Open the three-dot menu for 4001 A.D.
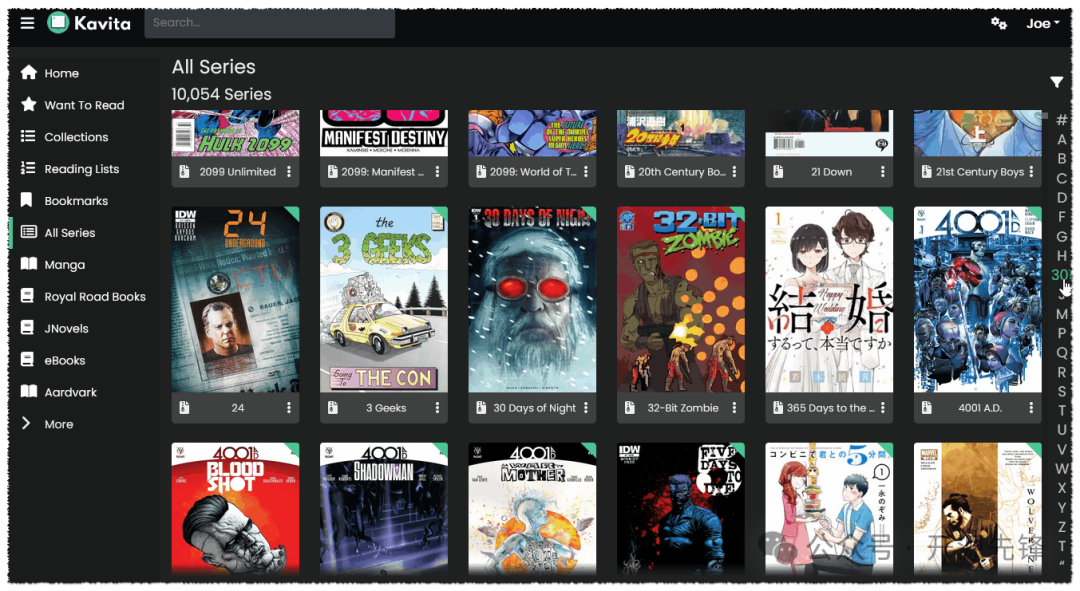Viewport: 1080px width, 591px height. coord(1031,408)
